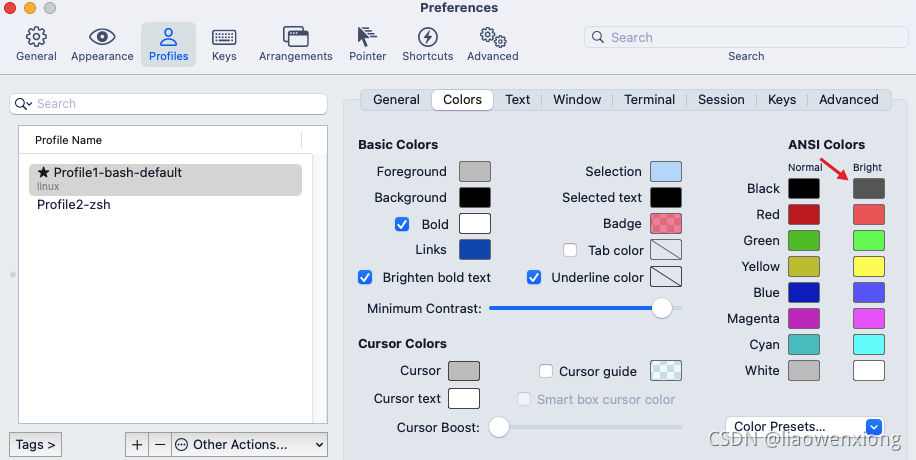Click the ANSI Normal Yellow swatch

point(804,267)
